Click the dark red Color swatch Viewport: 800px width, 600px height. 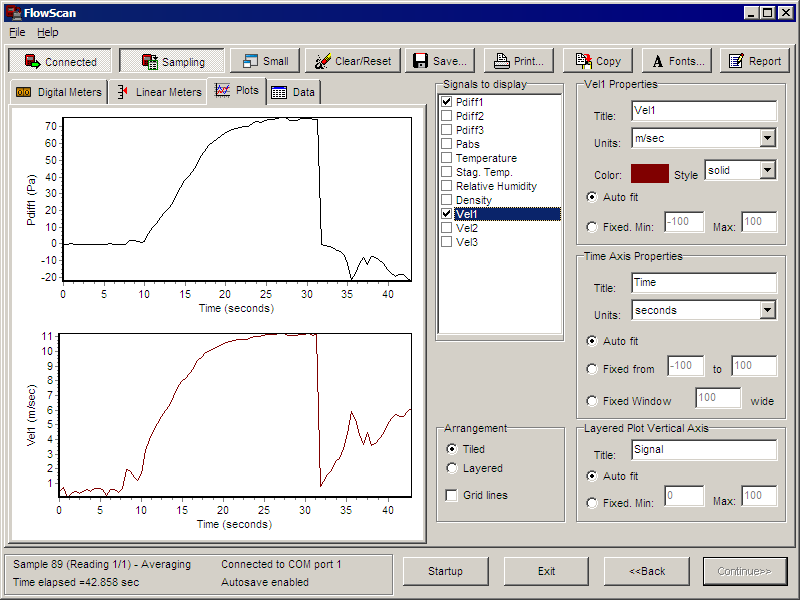tap(649, 173)
